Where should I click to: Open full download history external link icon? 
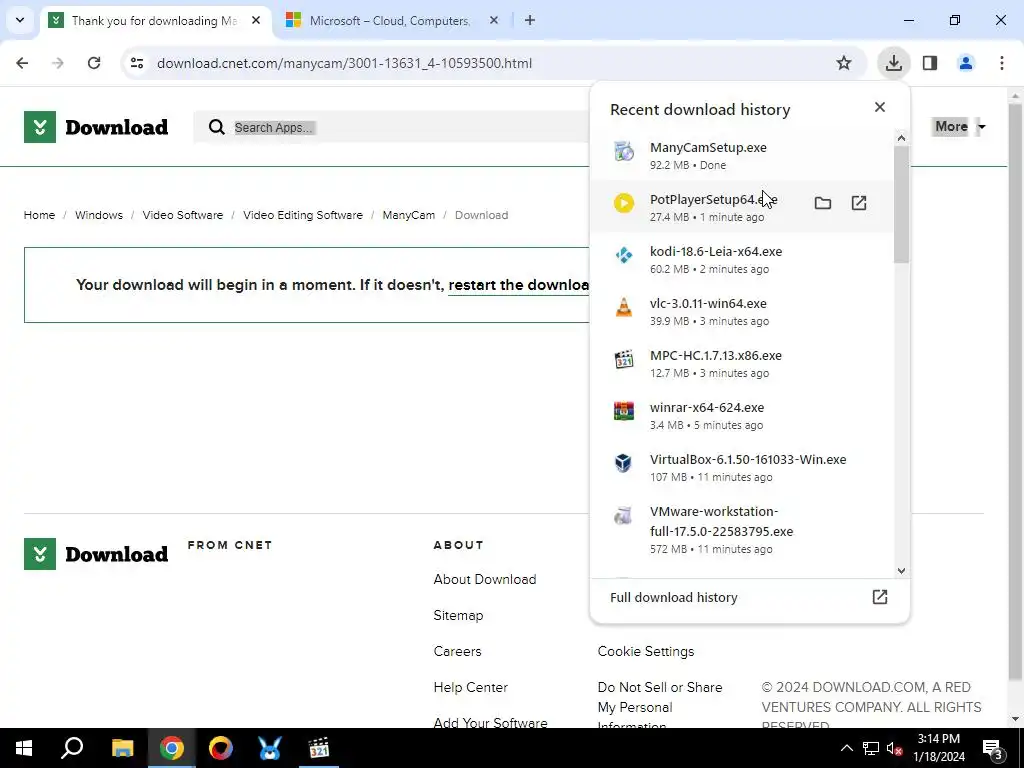[x=880, y=597]
